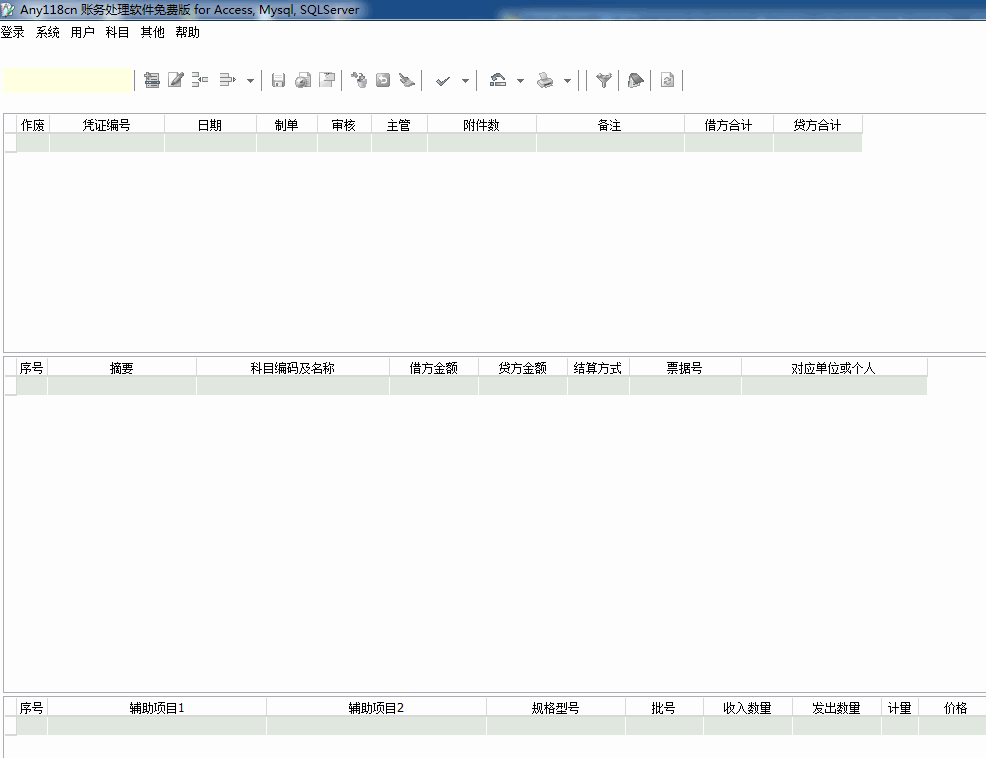Open dropdown arrow beside checkmark icon

[465, 81]
